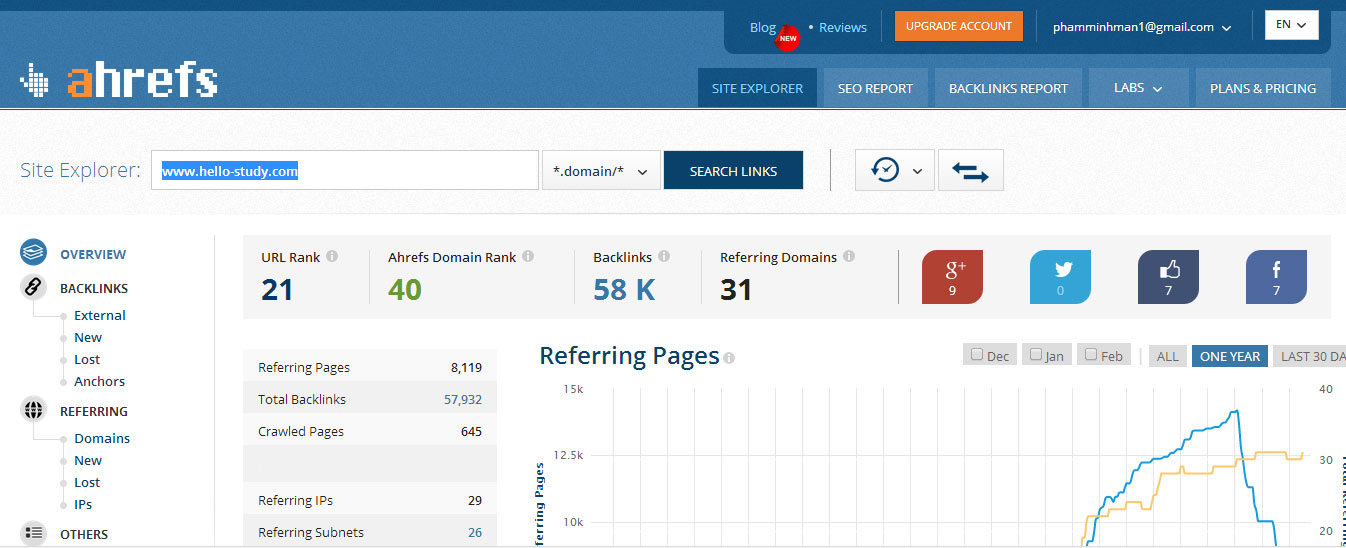
Task: Open the *.domain/* mode dropdown
Action: click(x=601, y=171)
